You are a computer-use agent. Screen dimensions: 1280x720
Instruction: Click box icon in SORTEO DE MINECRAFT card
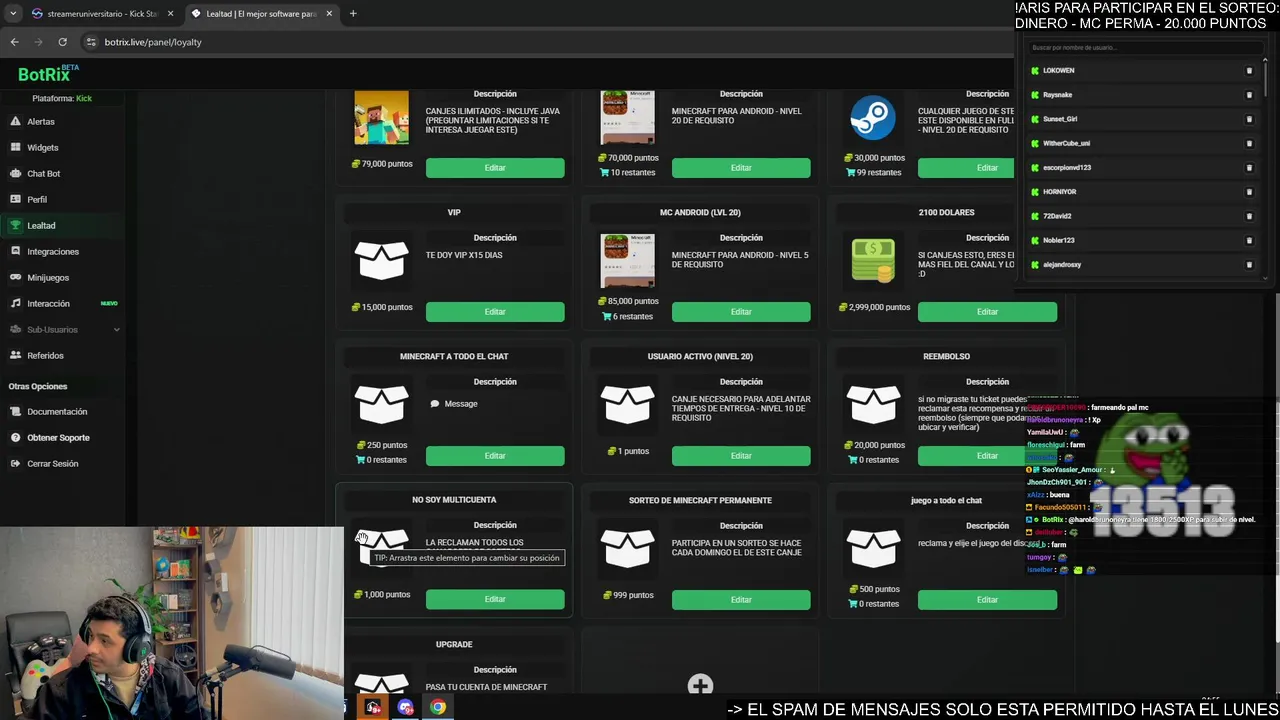point(627,548)
